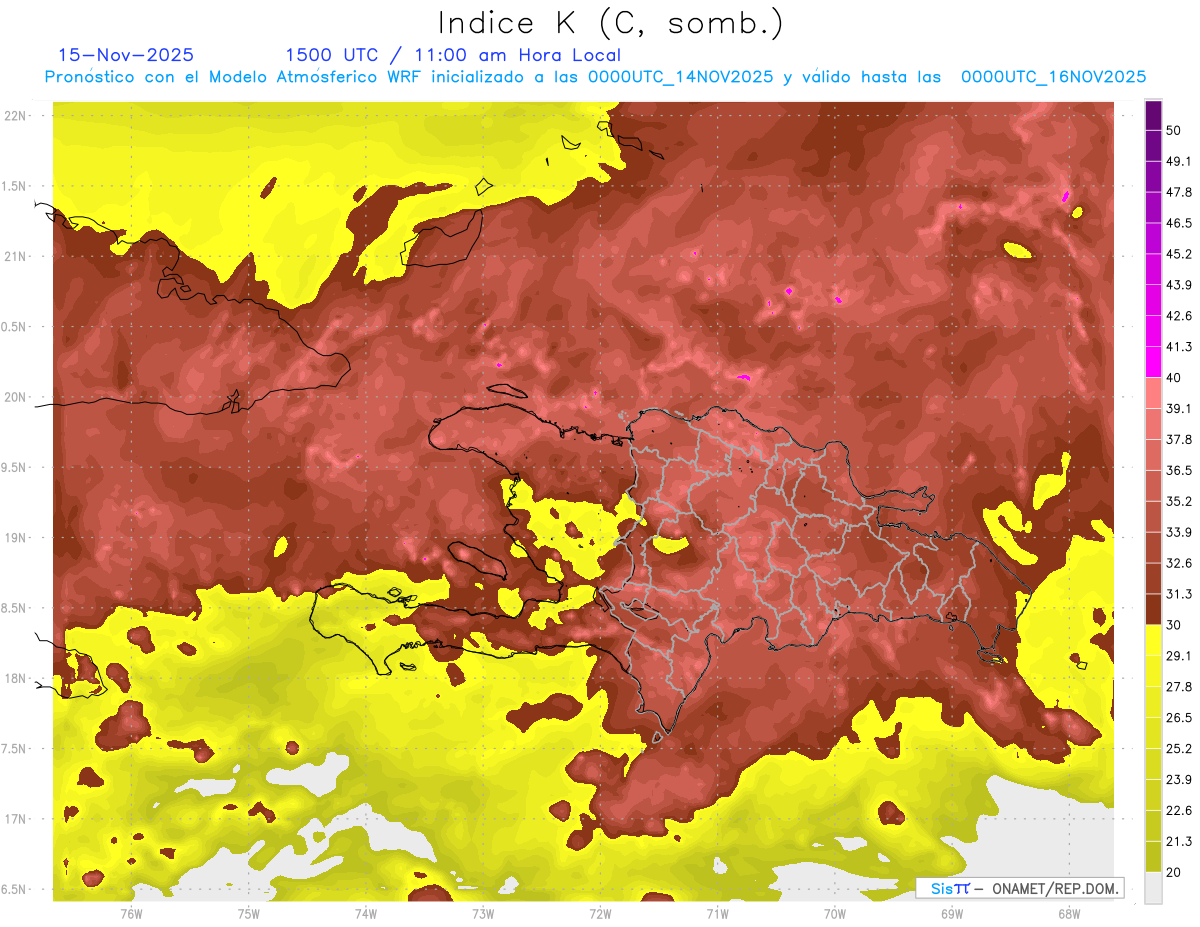The width and height of the screenshot is (1200, 927).
Task: Click the longitude label '74W'
Action: (x=366, y=914)
